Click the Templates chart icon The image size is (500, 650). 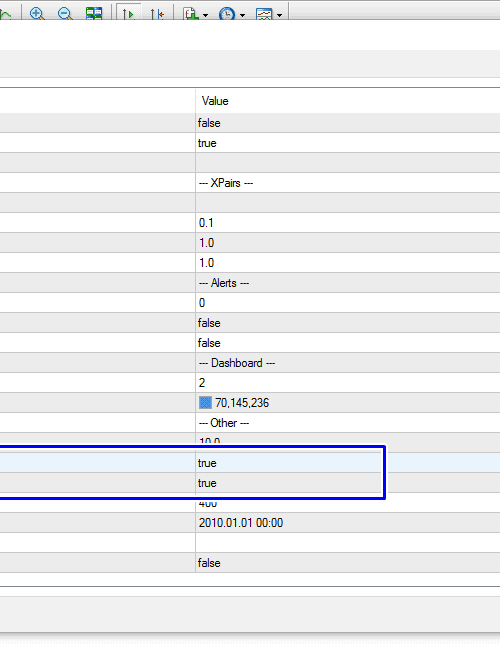pyautogui.click(x=264, y=13)
